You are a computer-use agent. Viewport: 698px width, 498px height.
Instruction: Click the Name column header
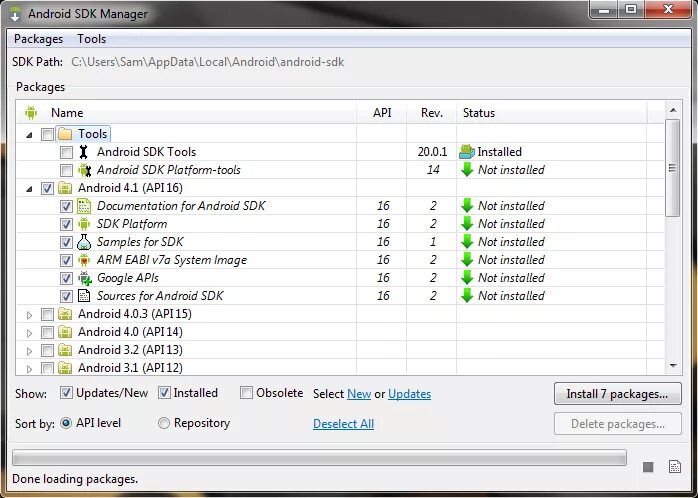click(x=187, y=113)
